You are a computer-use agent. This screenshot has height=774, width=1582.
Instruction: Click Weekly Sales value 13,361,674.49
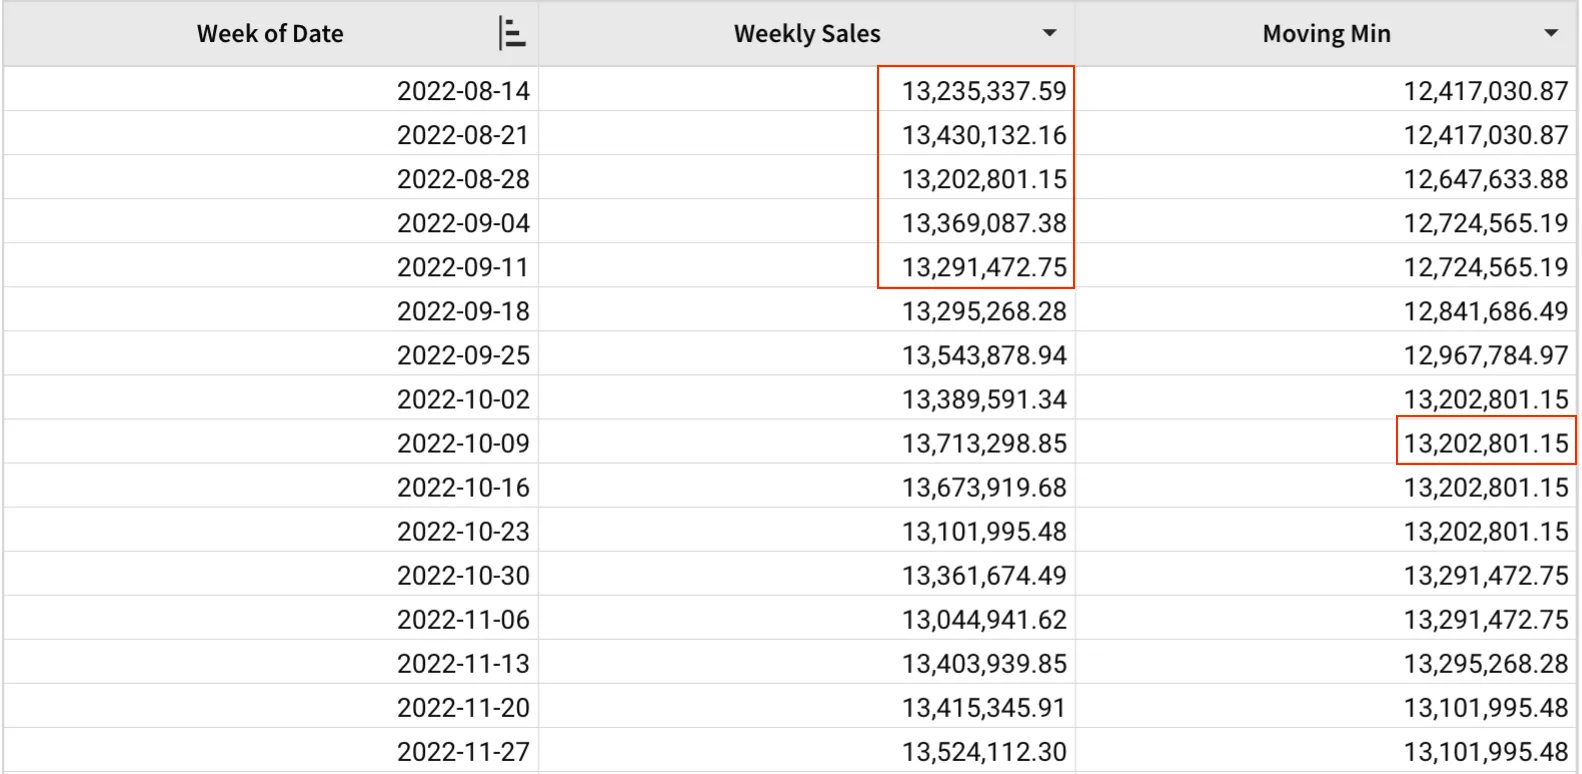tap(984, 575)
